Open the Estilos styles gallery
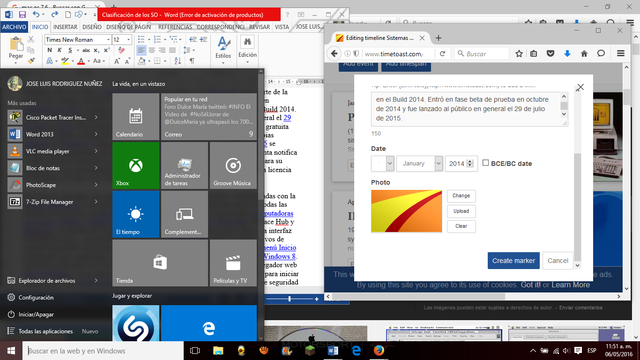 223,49
